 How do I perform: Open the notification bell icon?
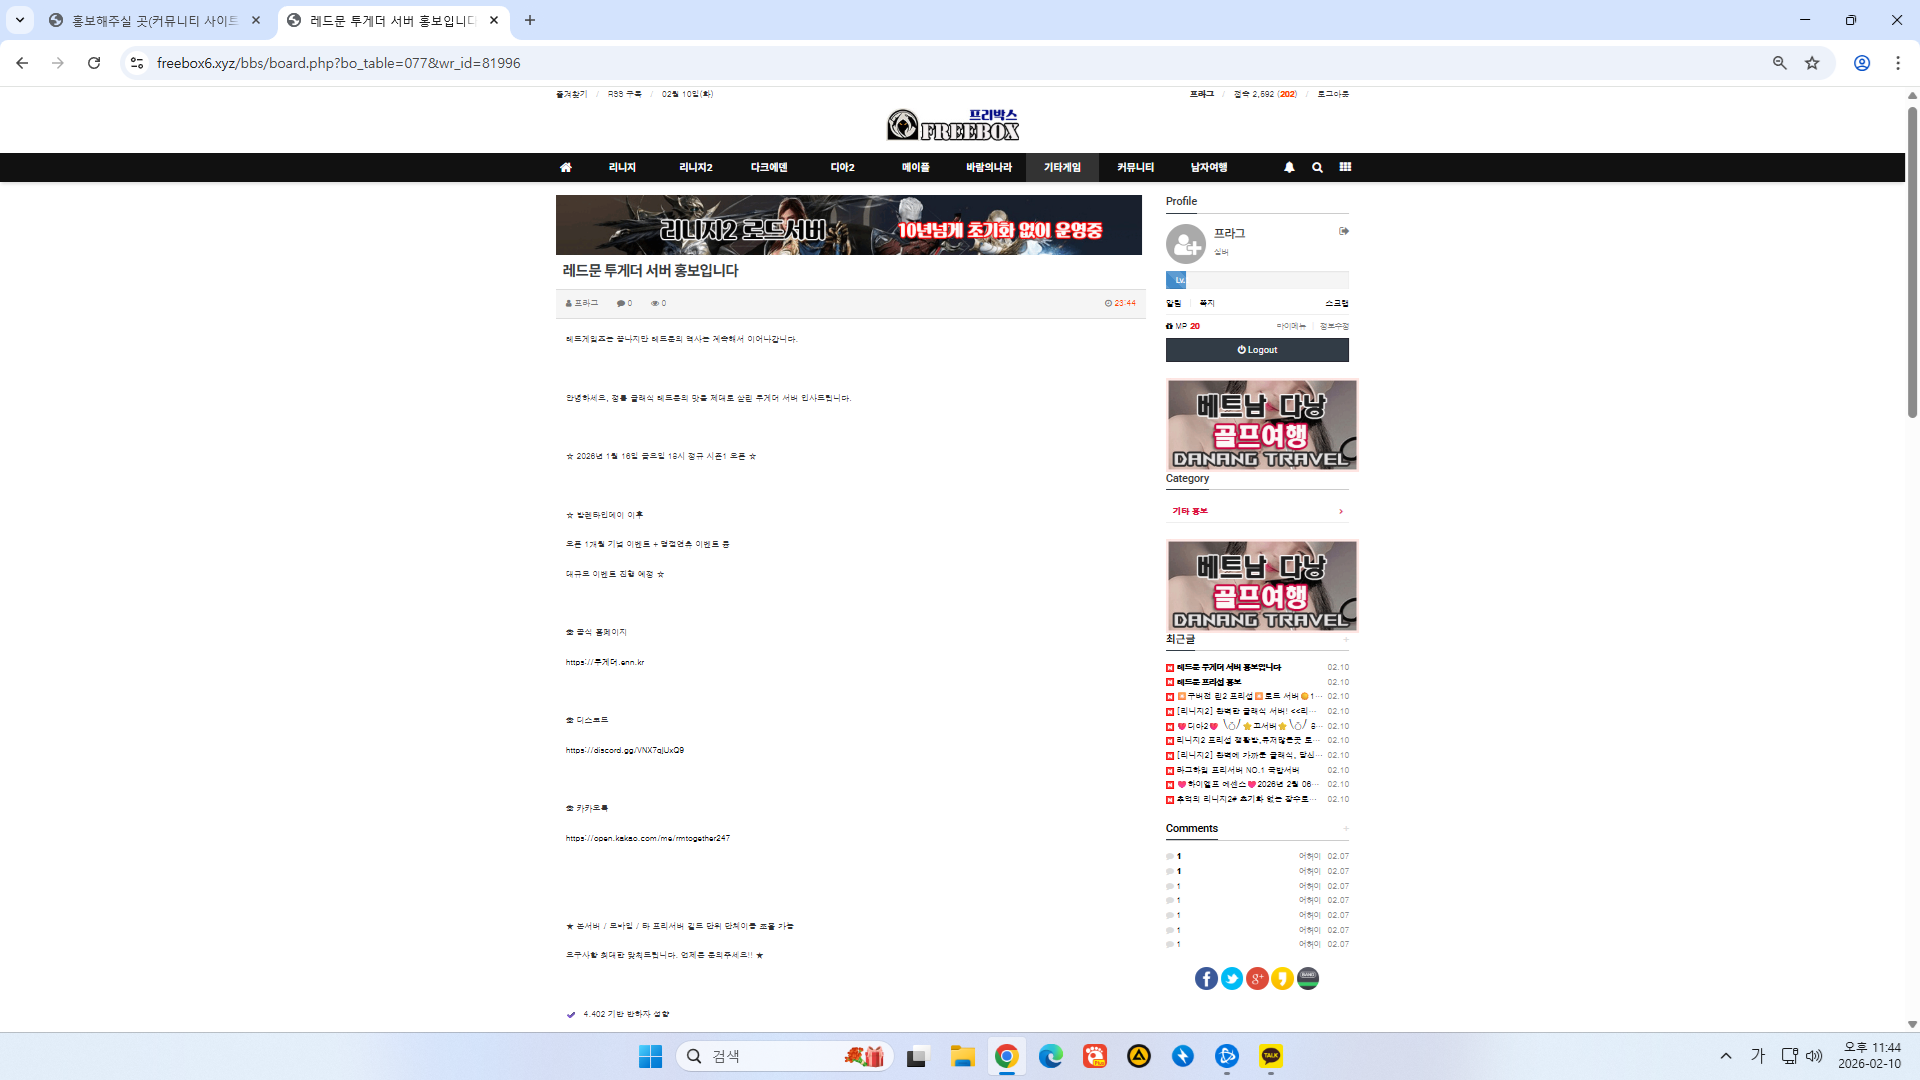click(x=1289, y=168)
